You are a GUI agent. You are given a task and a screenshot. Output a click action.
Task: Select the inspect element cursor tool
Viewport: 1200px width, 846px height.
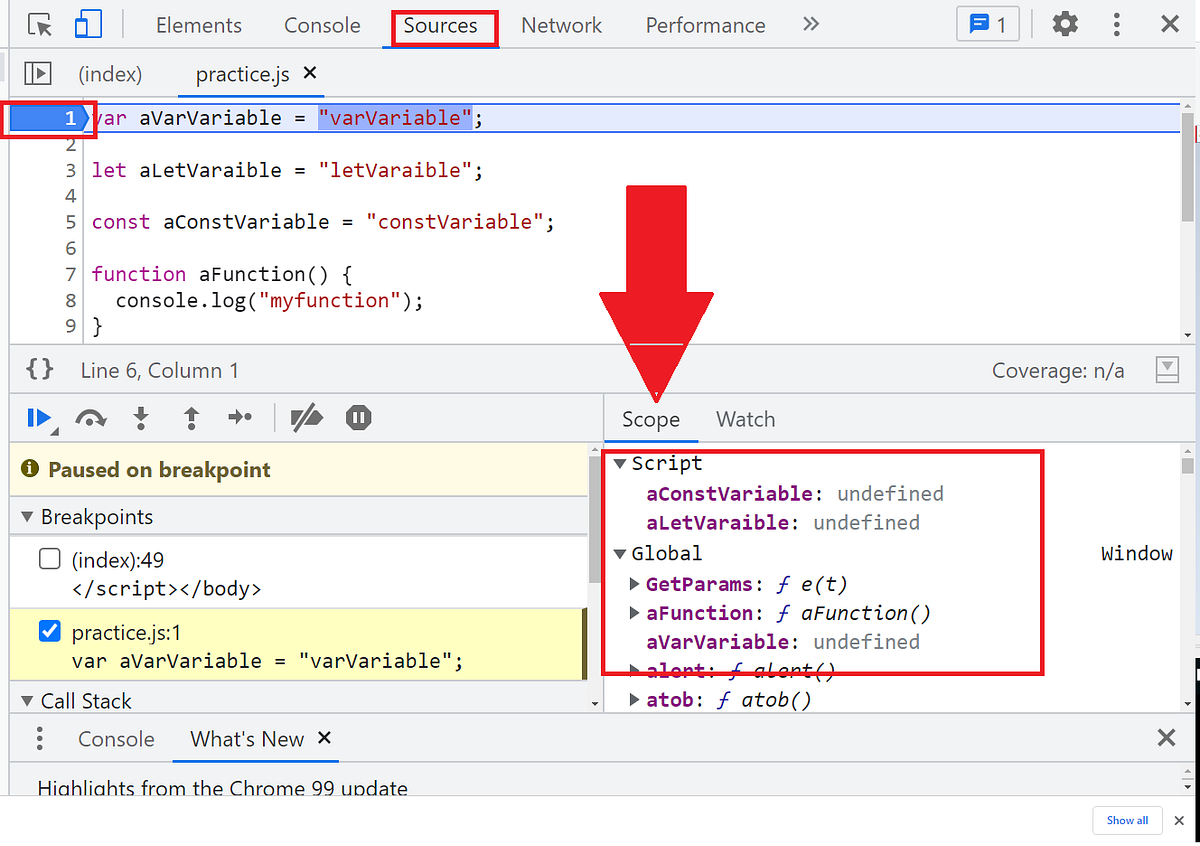click(x=38, y=24)
